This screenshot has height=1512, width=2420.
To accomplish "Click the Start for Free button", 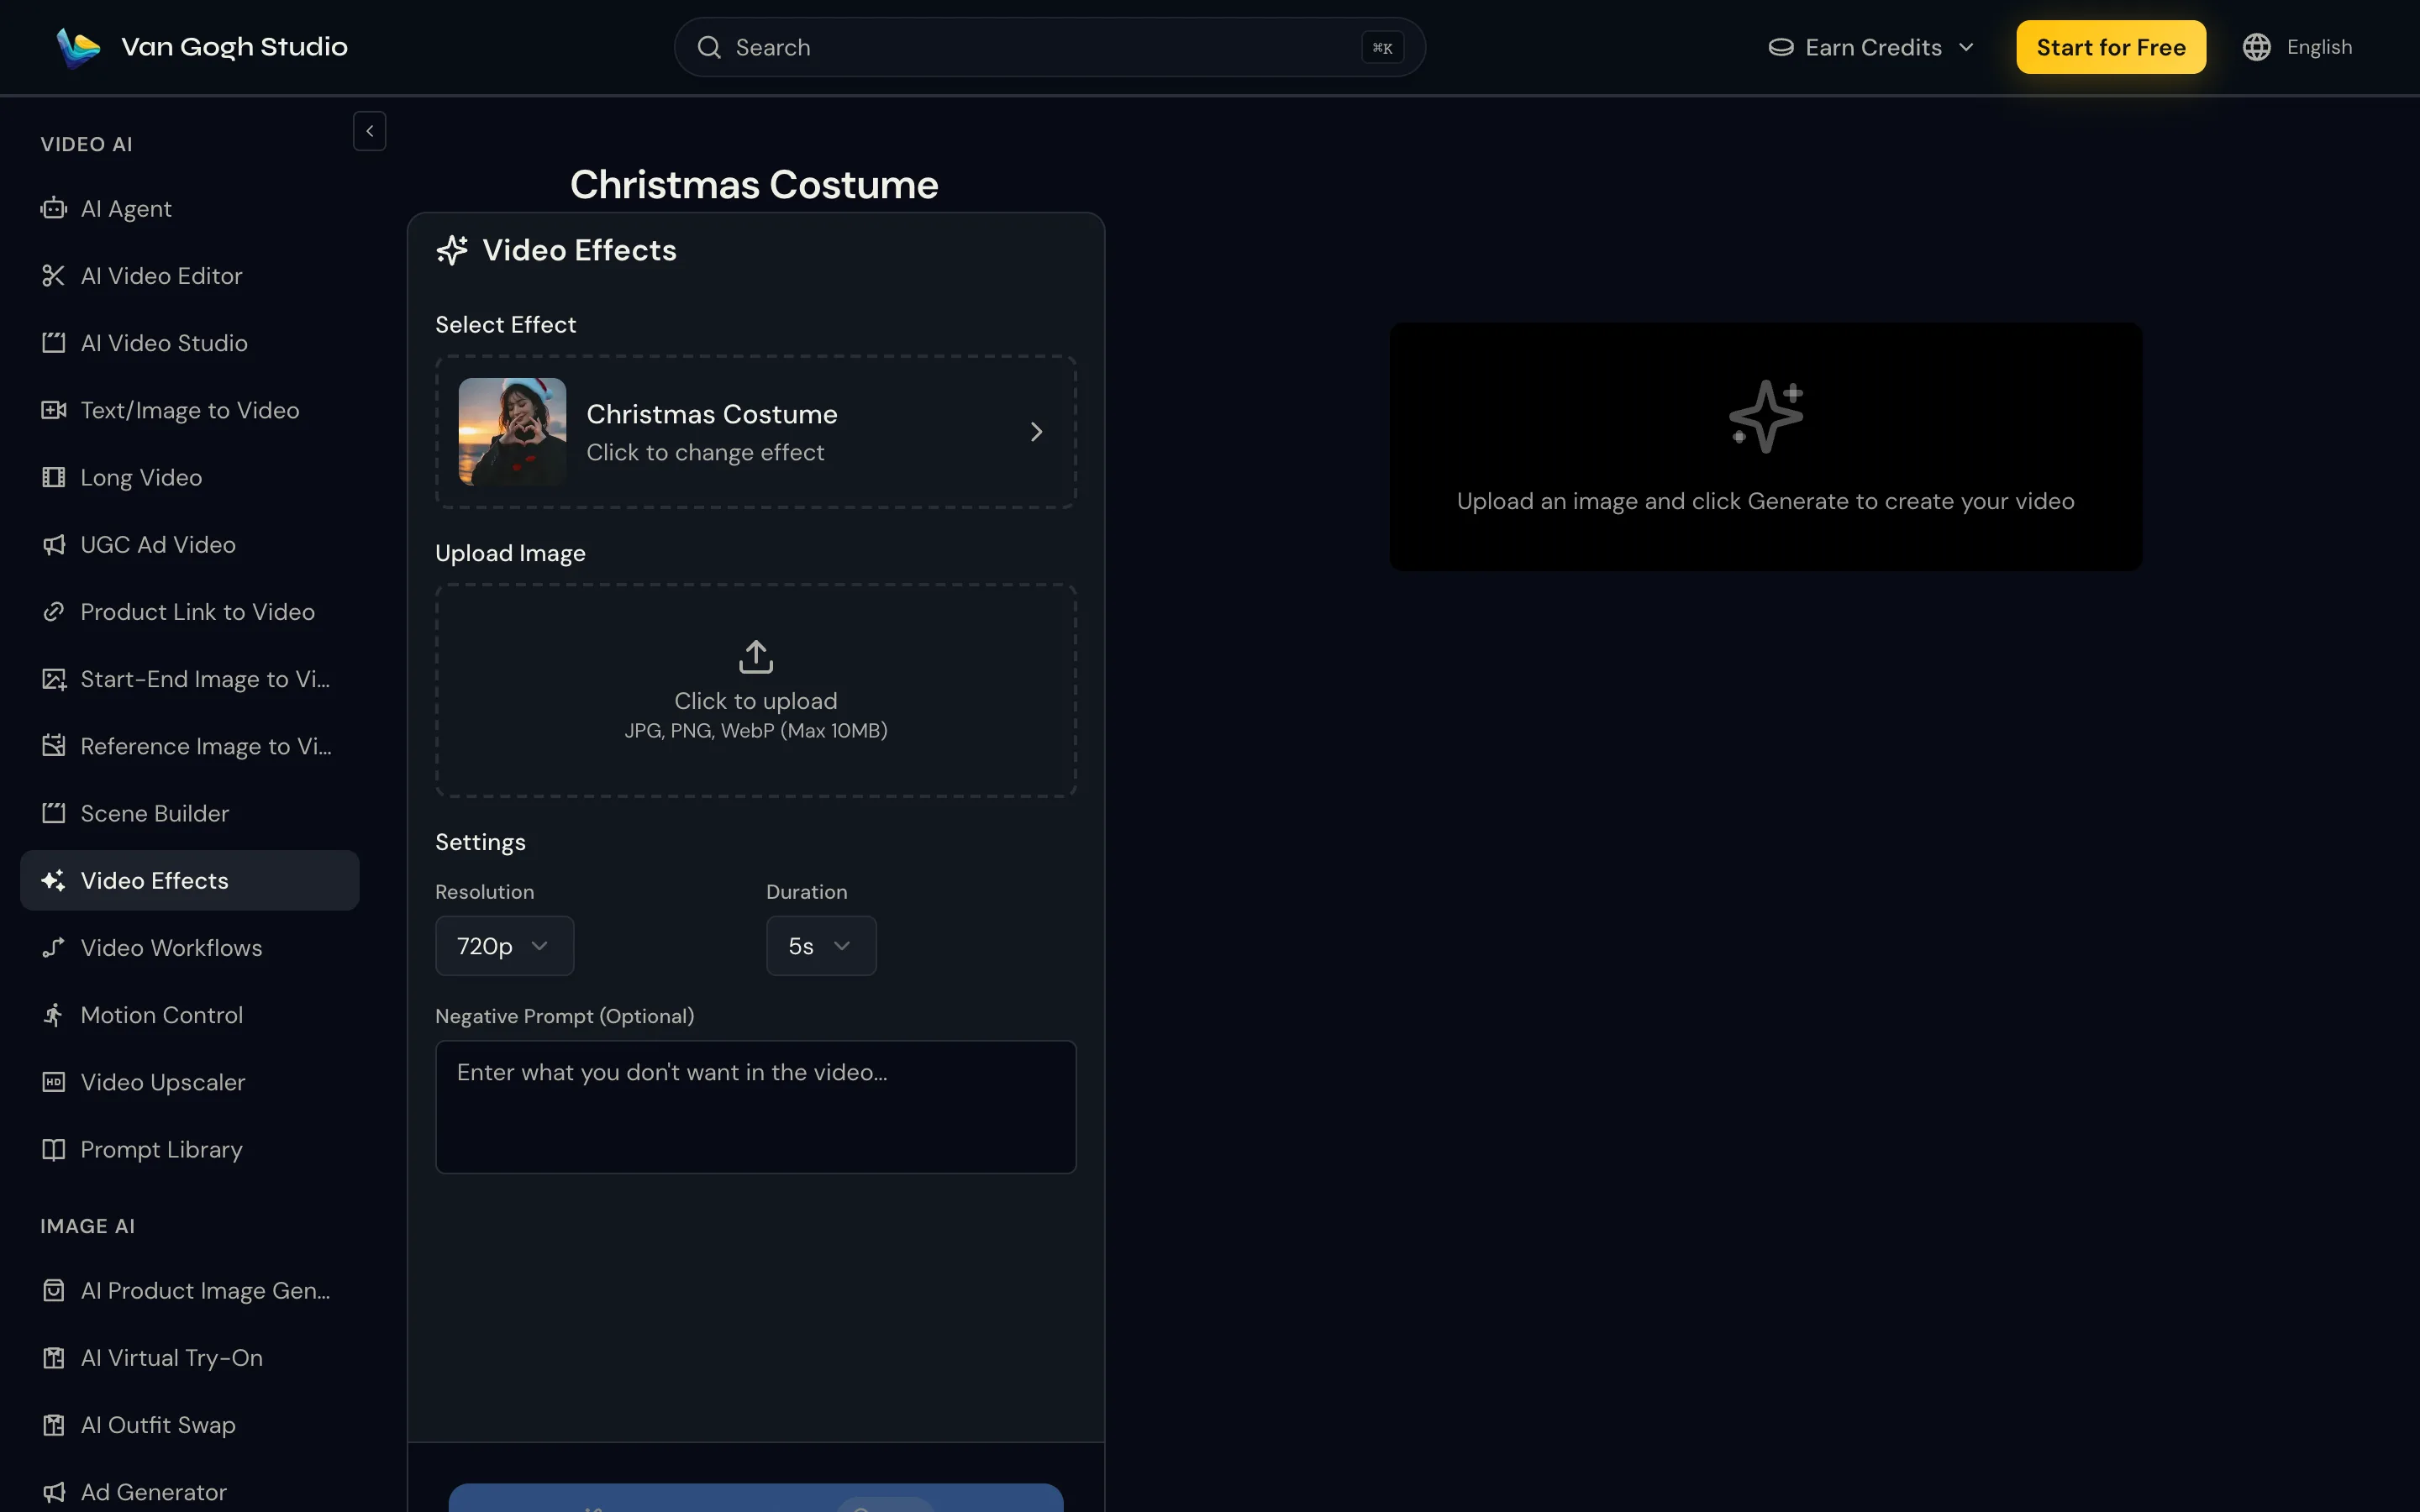I will 2110,47.
